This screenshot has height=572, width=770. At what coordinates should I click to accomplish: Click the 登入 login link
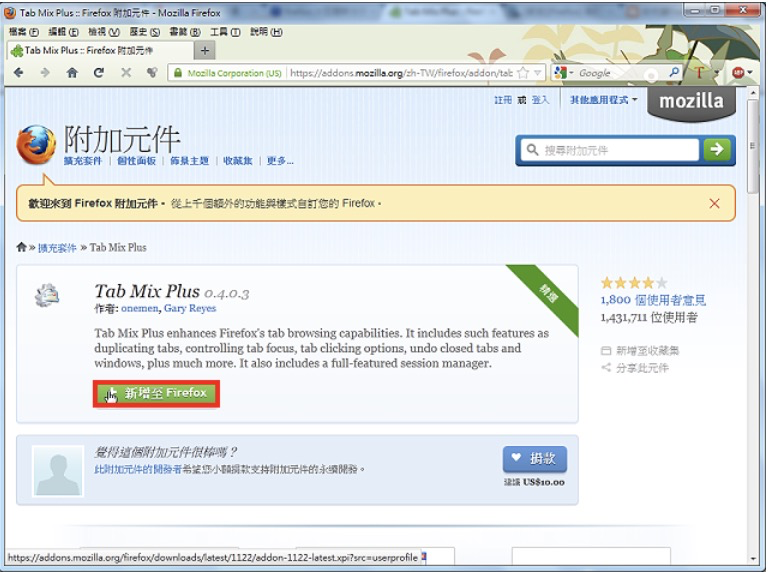(540, 100)
